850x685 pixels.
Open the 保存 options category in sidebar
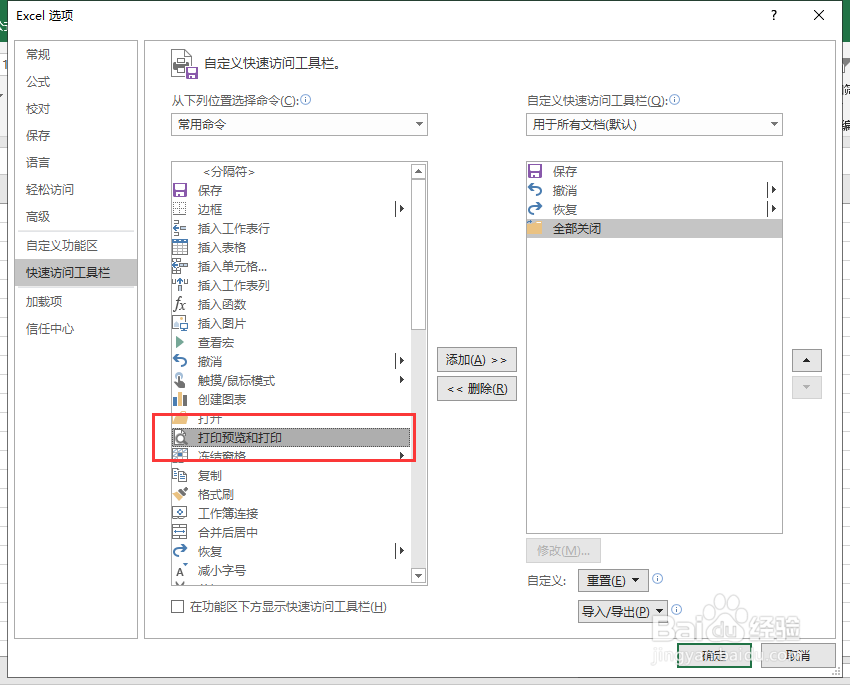pyautogui.click(x=76, y=135)
